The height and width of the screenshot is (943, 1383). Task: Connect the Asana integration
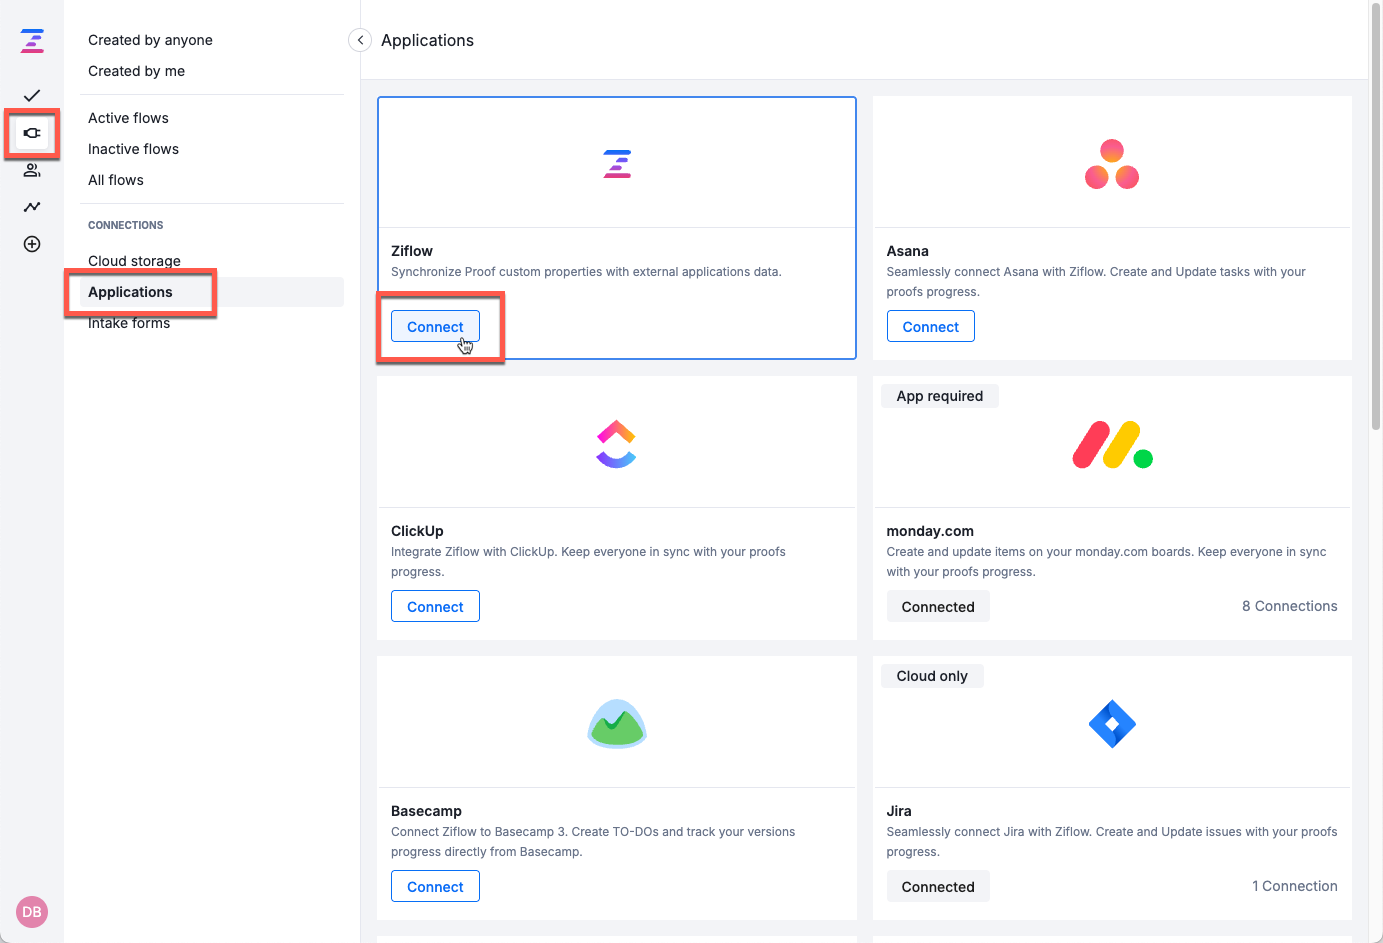[x=930, y=326]
